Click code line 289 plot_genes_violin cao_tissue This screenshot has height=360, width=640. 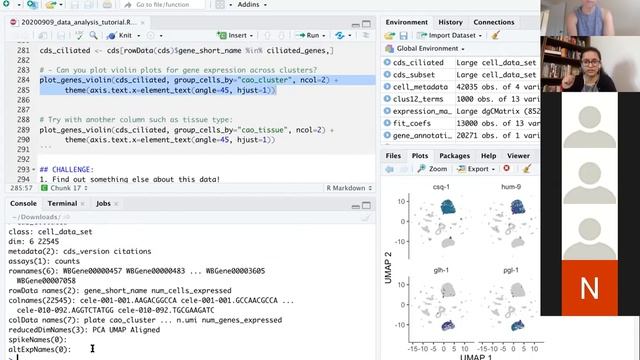[x=187, y=130]
